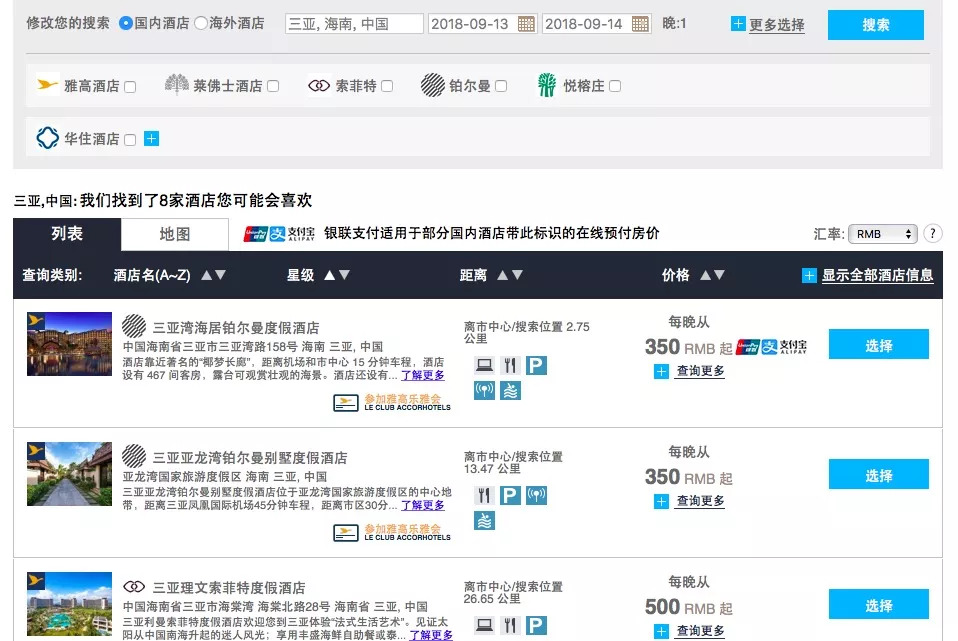This screenshot has height=641, width=958.
Task: Click parking icon for 三亚亚龙湾铂尔曼别墅度假酒店
Action: point(510,495)
